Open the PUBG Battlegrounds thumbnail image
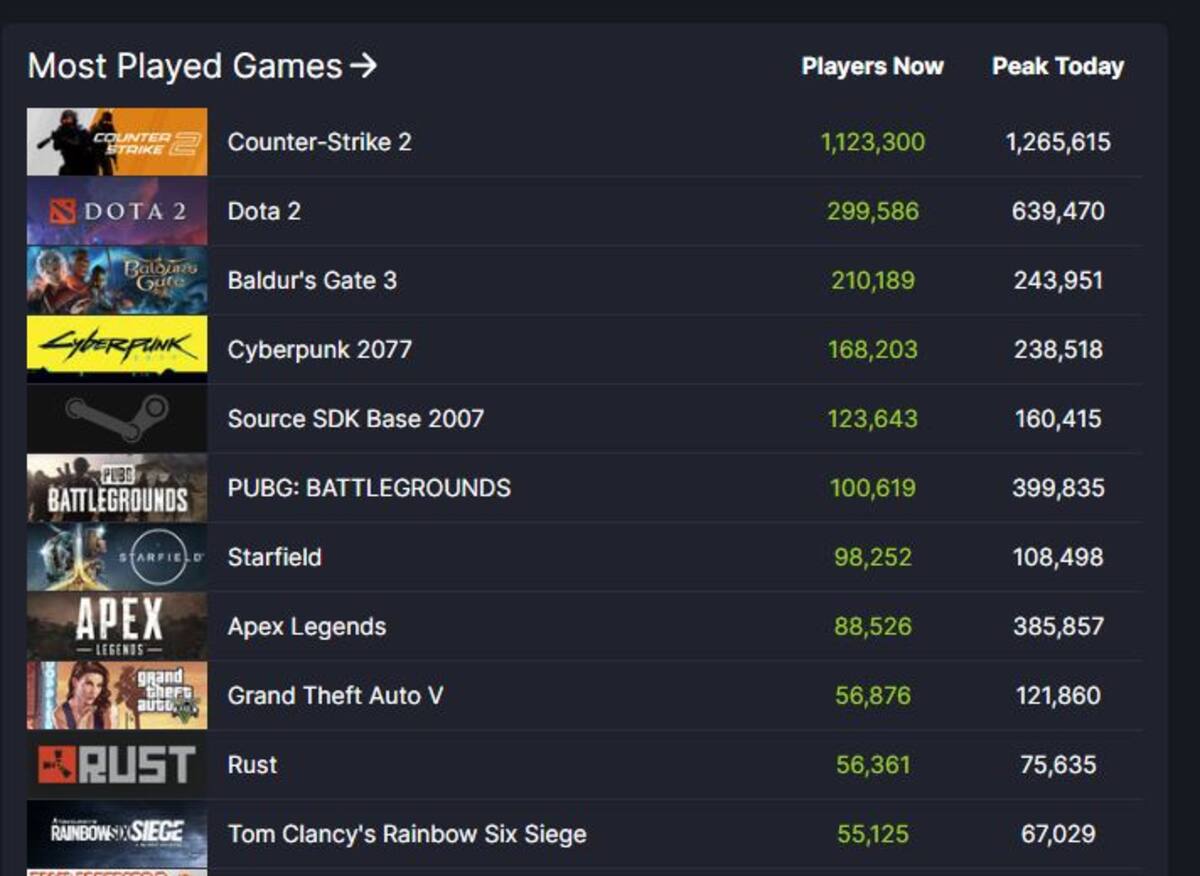The height and width of the screenshot is (876, 1200). [117, 488]
